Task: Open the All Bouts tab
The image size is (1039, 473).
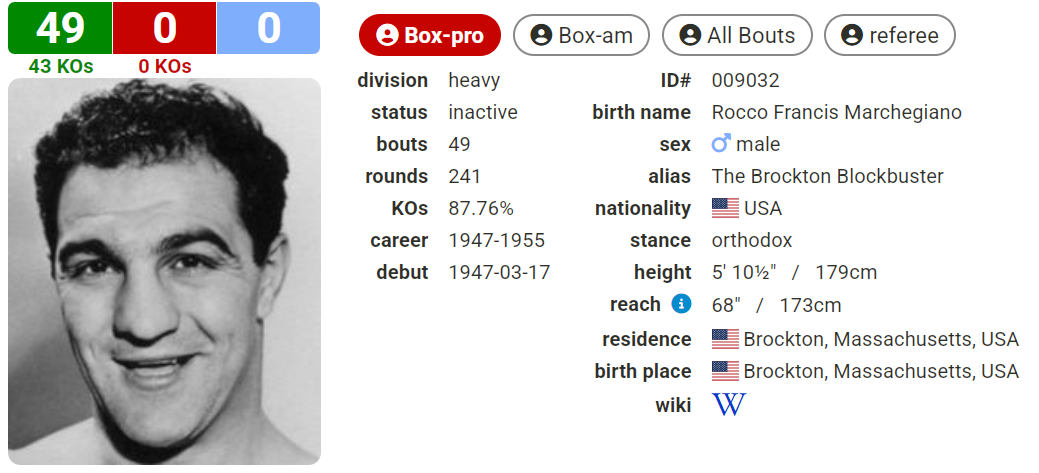Action: pyautogui.click(x=736, y=36)
